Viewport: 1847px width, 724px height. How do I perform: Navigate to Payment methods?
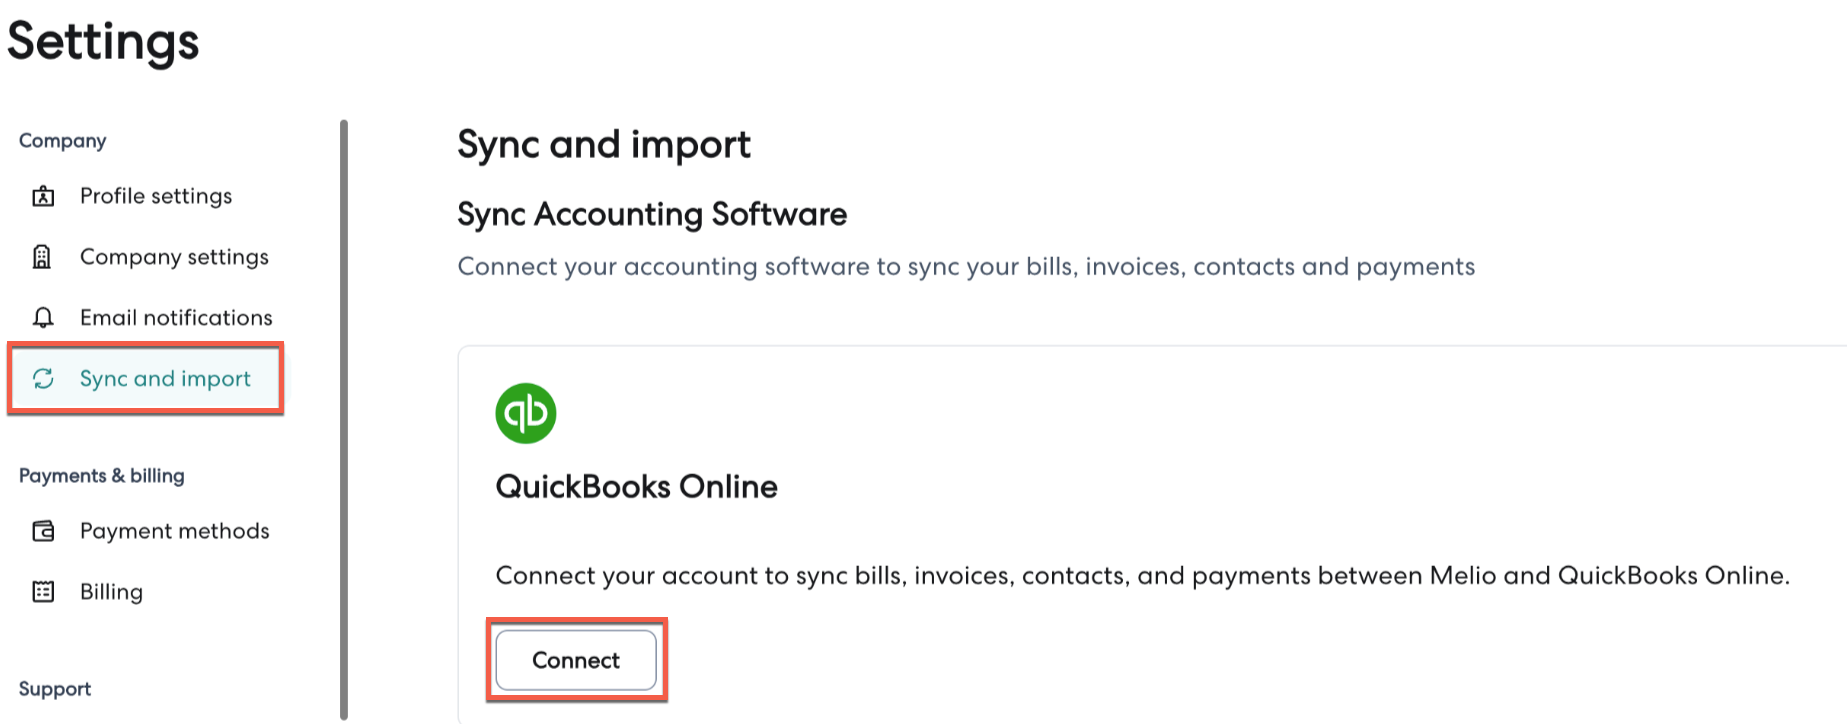[174, 531]
